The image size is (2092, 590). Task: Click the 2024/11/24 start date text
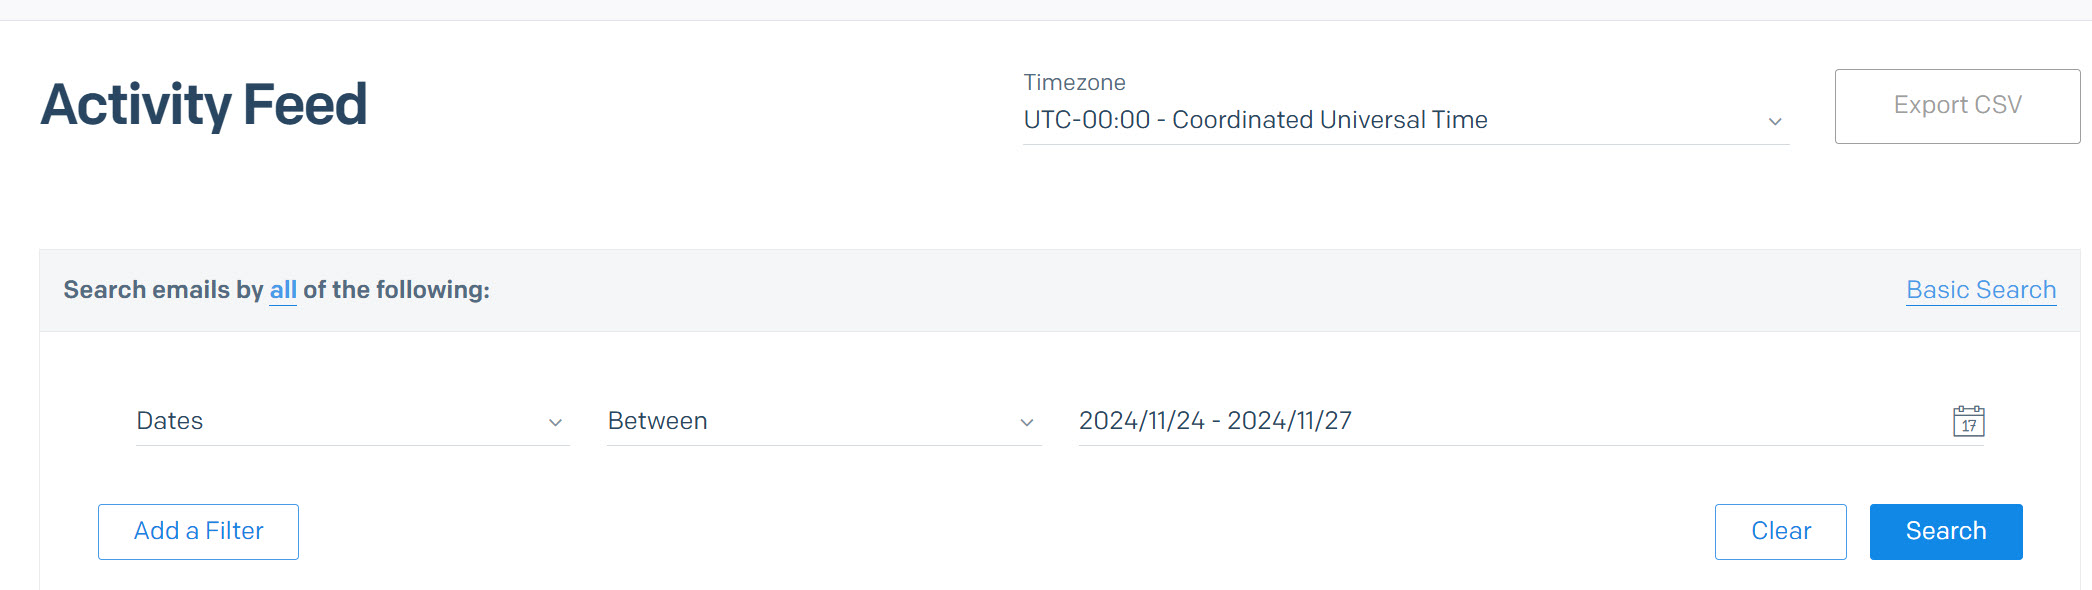click(x=1141, y=421)
